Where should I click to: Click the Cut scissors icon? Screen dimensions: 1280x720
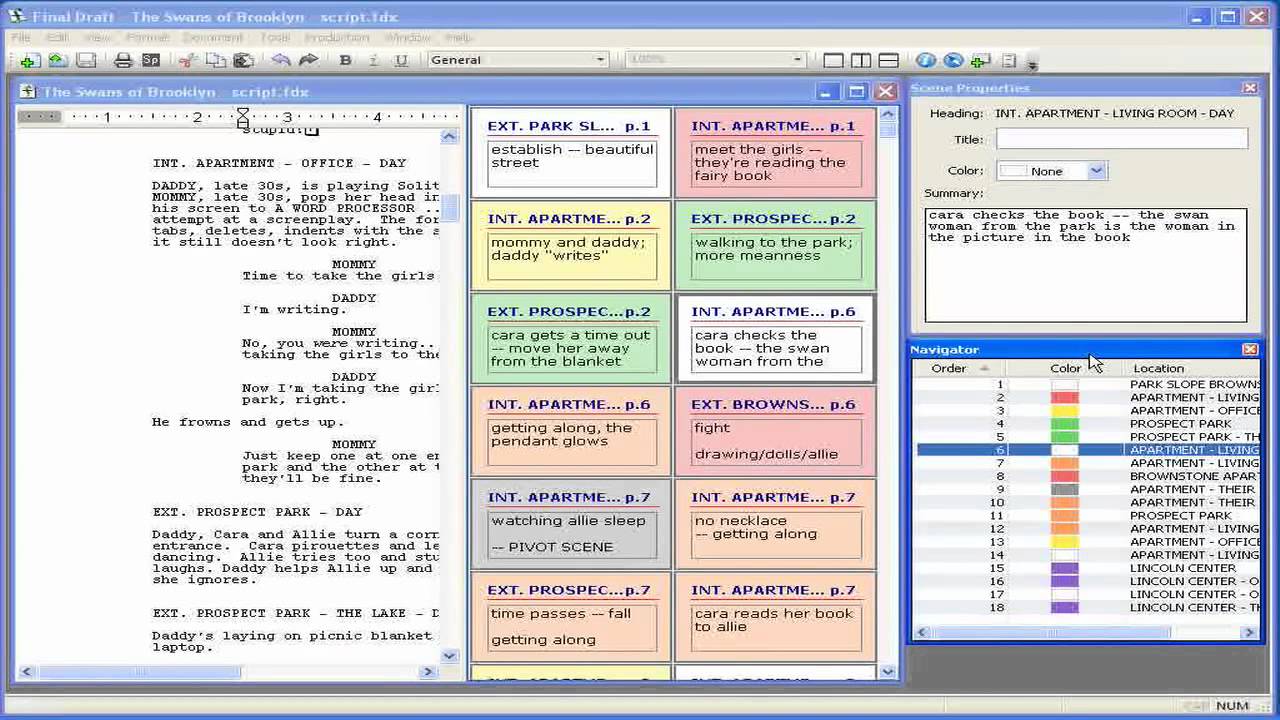[x=187, y=60]
